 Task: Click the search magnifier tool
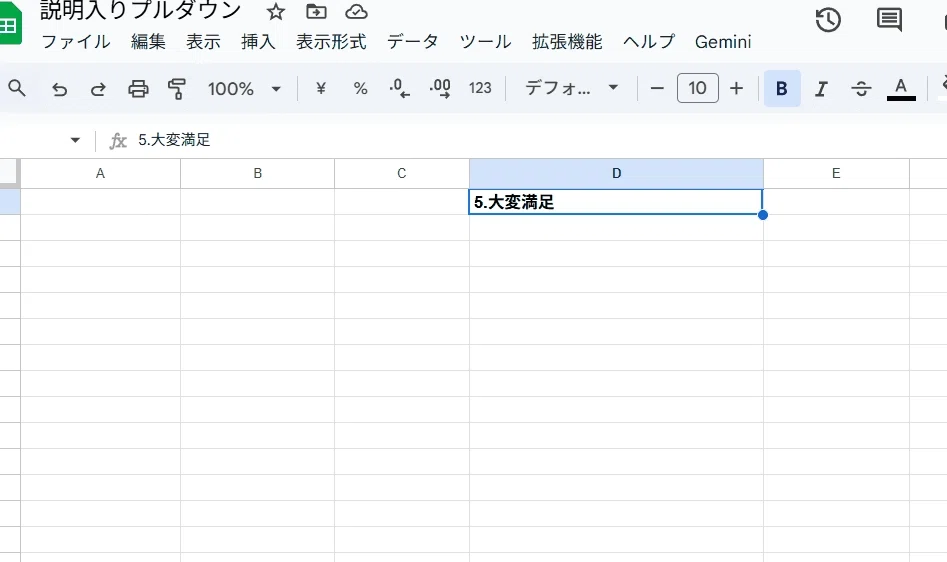coord(17,89)
